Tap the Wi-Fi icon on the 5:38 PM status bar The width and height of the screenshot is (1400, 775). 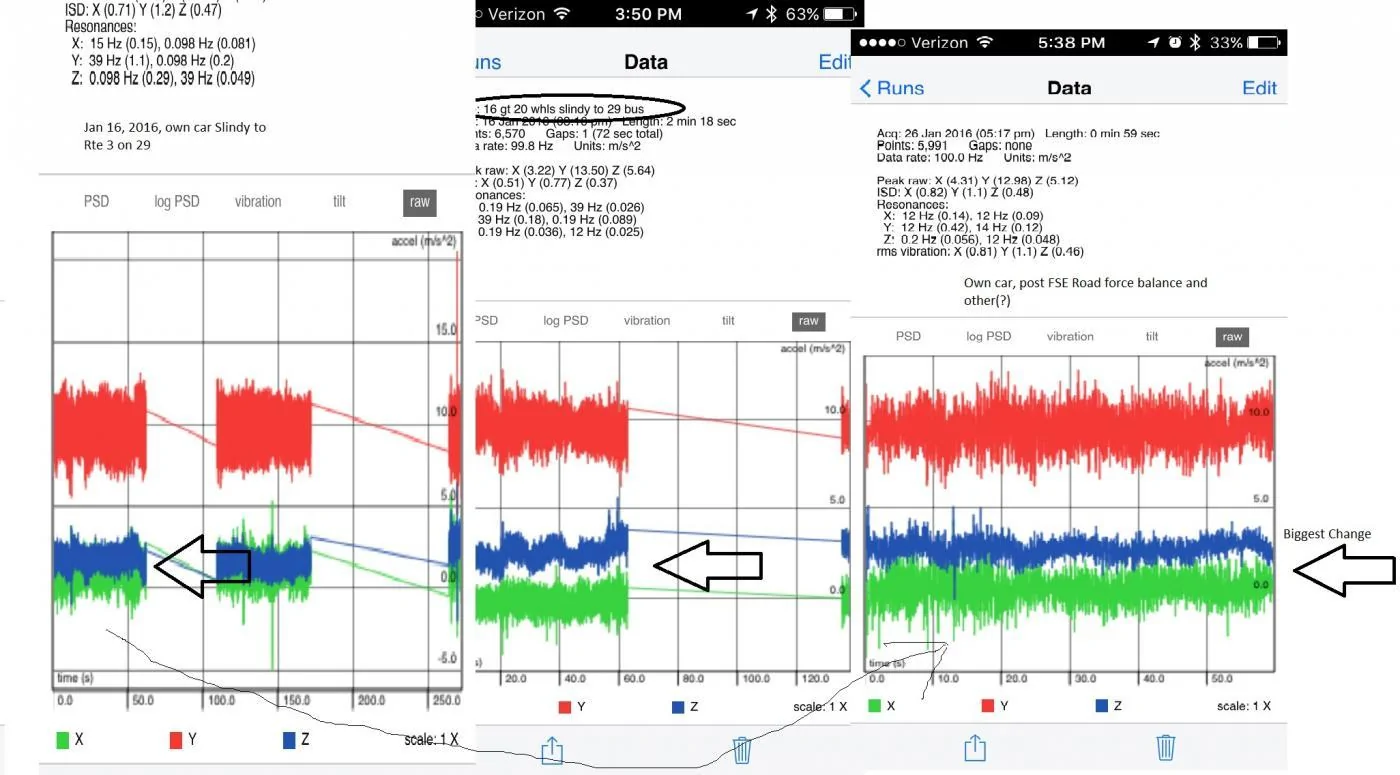(x=986, y=42)
